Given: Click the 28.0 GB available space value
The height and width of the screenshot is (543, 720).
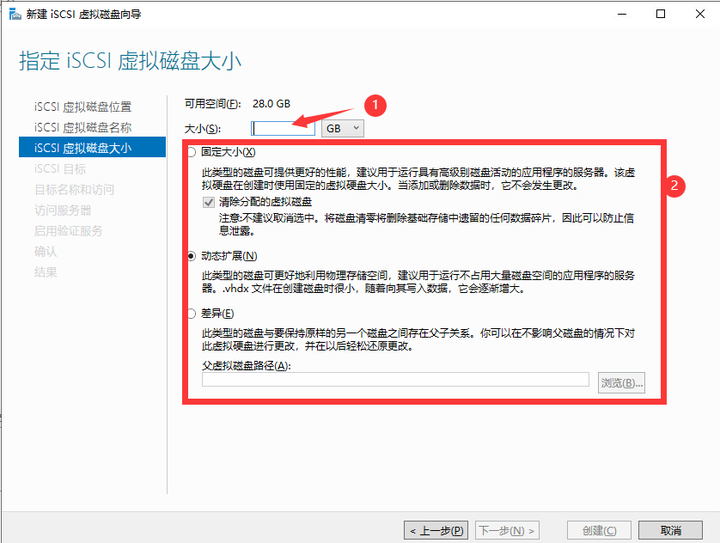Looking at the screenshot, I should 271,104.
